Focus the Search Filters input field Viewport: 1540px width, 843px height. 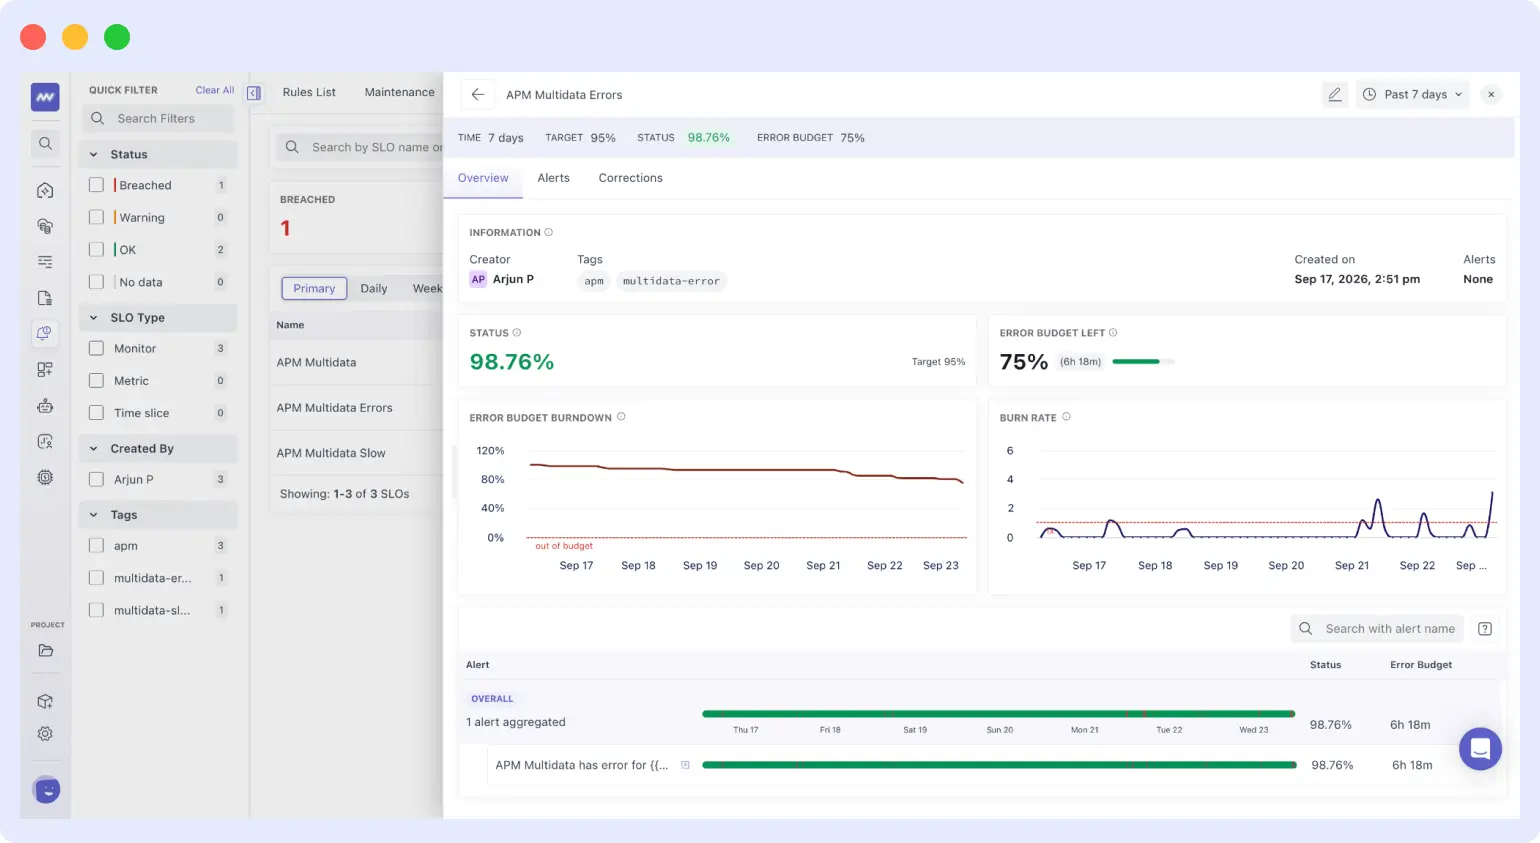158,118
